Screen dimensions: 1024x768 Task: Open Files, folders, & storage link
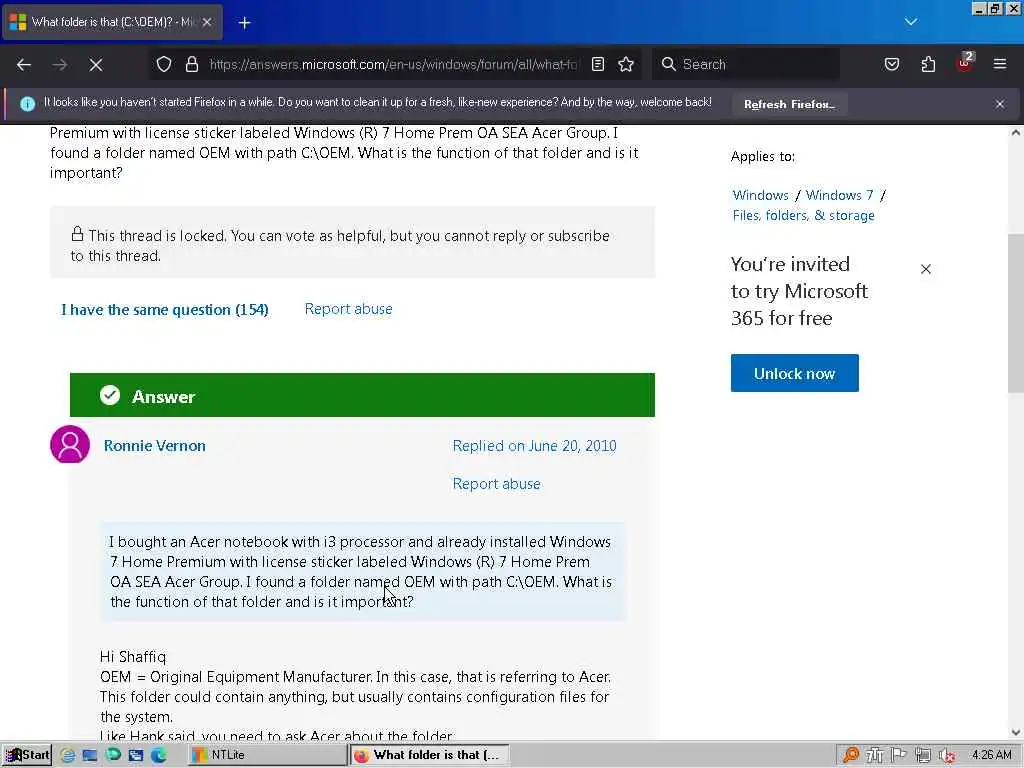coord(803,216)
